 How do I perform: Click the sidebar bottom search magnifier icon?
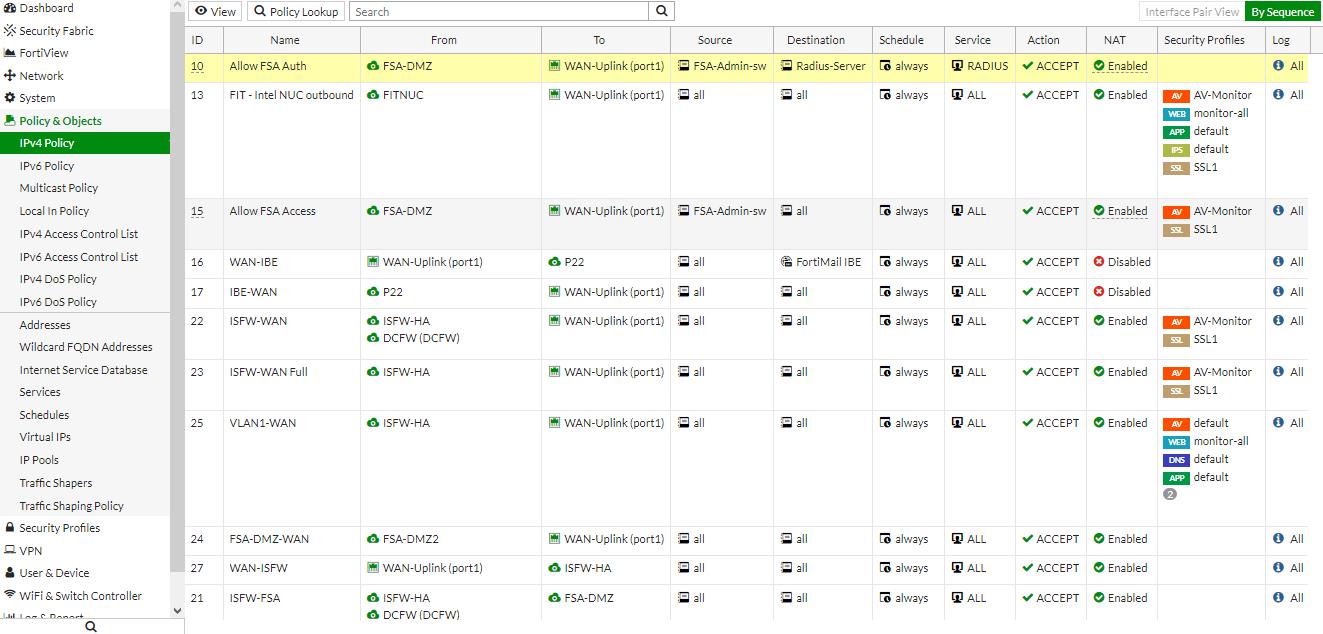[91, 626]
